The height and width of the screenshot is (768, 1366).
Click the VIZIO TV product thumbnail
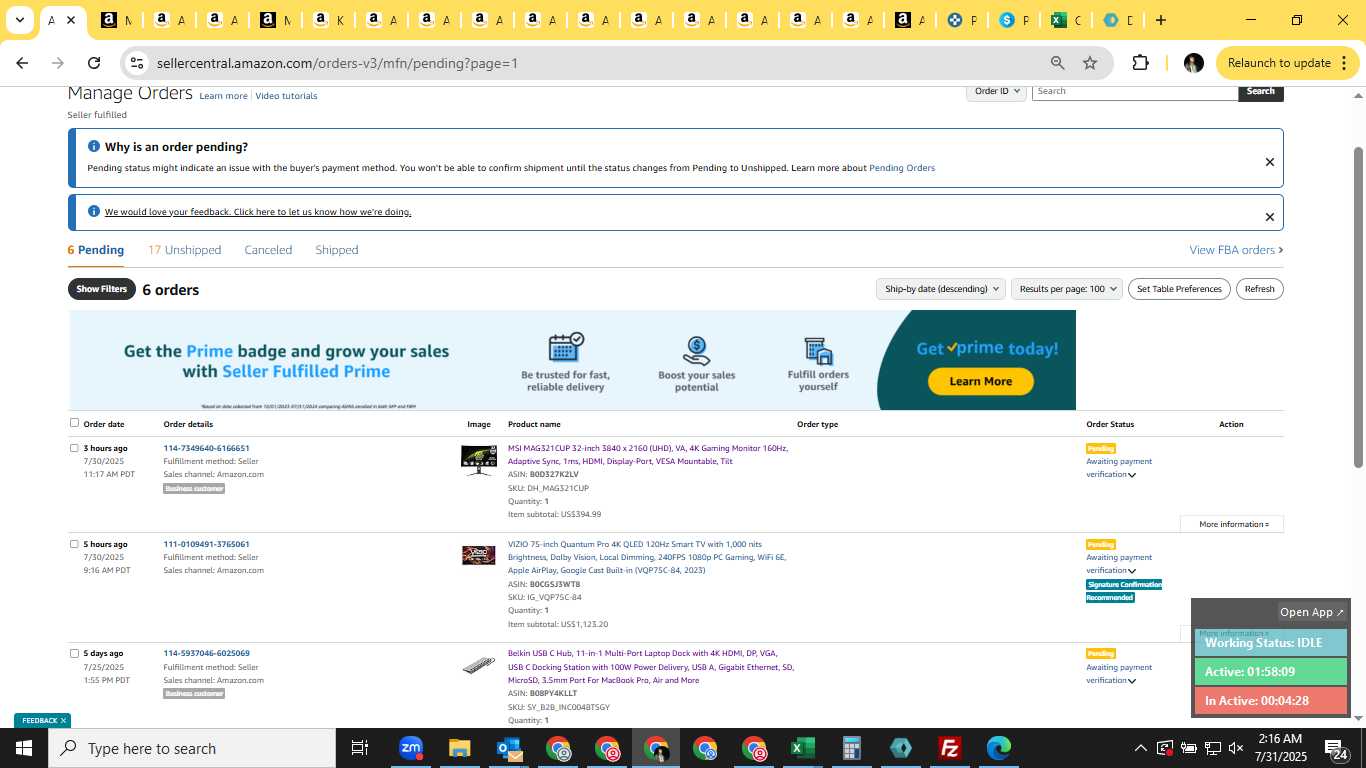479,555
